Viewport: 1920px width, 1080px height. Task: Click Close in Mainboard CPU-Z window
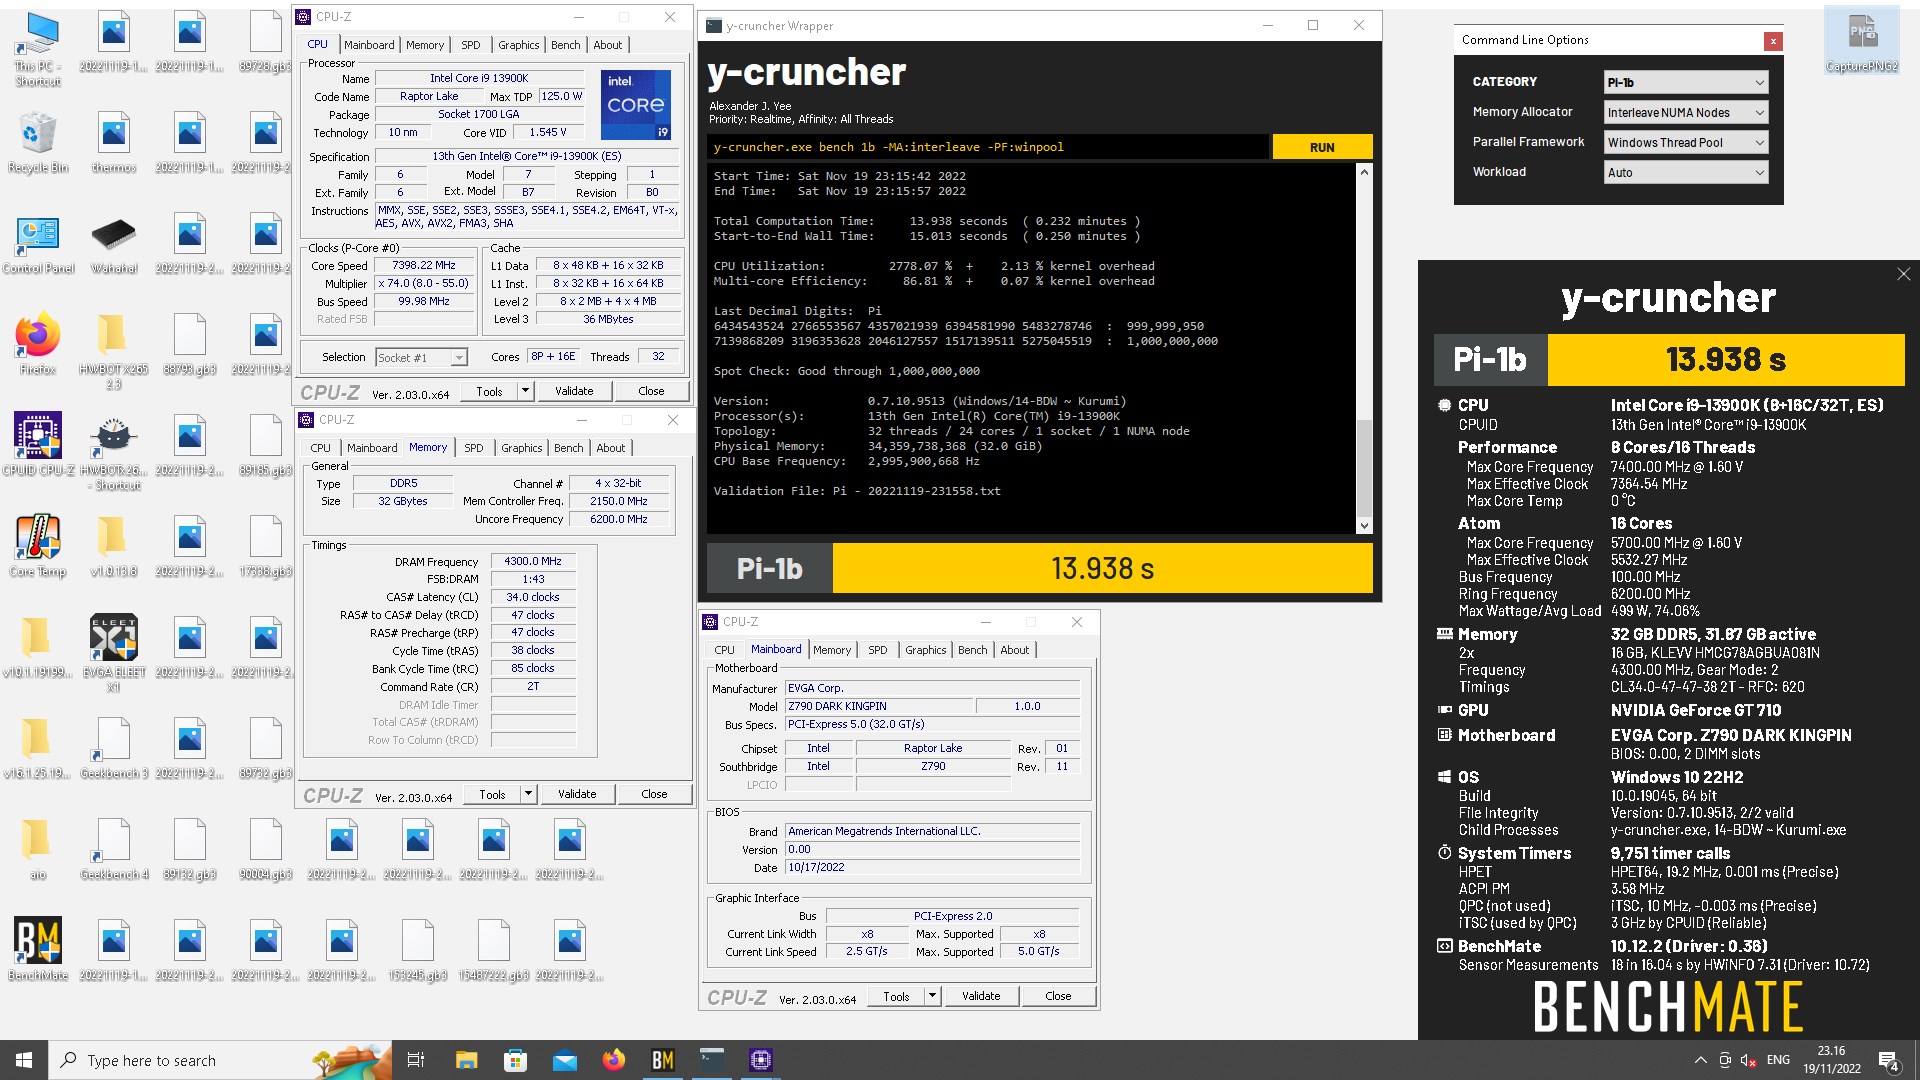pos(1058,996)
